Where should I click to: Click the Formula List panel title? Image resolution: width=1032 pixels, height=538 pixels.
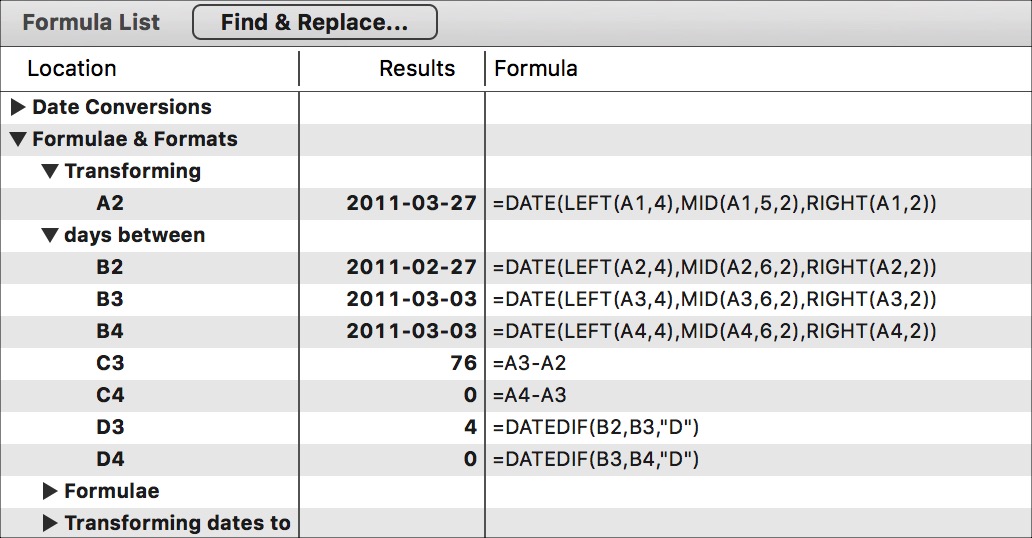91,22
